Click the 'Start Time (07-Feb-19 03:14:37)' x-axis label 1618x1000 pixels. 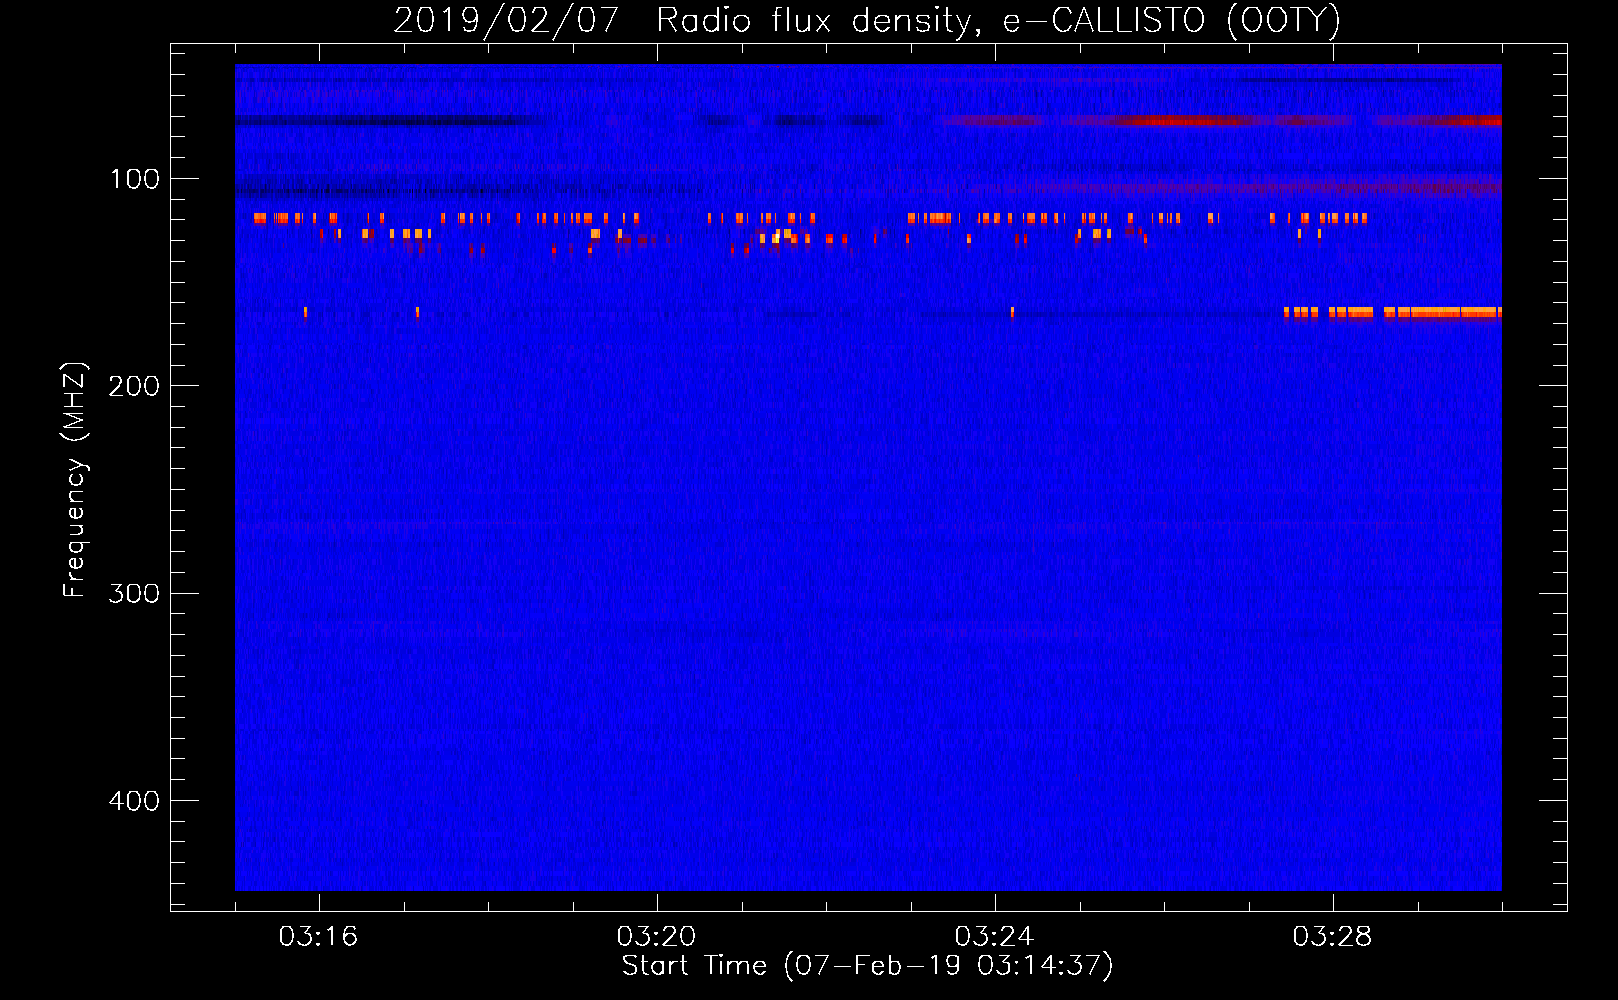[x=867, y=966]
